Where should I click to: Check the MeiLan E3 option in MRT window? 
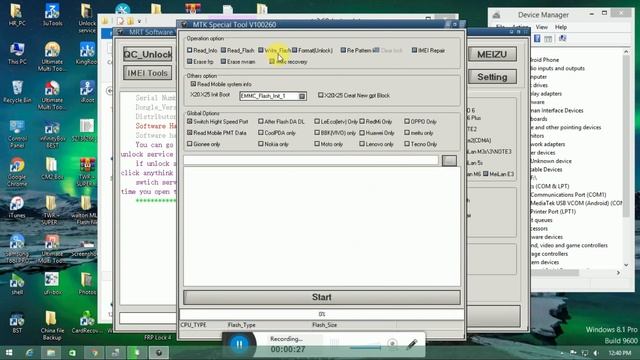[x=486, y=174]
